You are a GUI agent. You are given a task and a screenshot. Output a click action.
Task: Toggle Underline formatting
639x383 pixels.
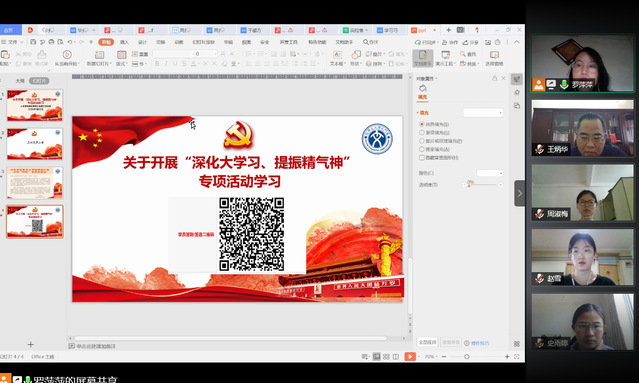point(175,64)
